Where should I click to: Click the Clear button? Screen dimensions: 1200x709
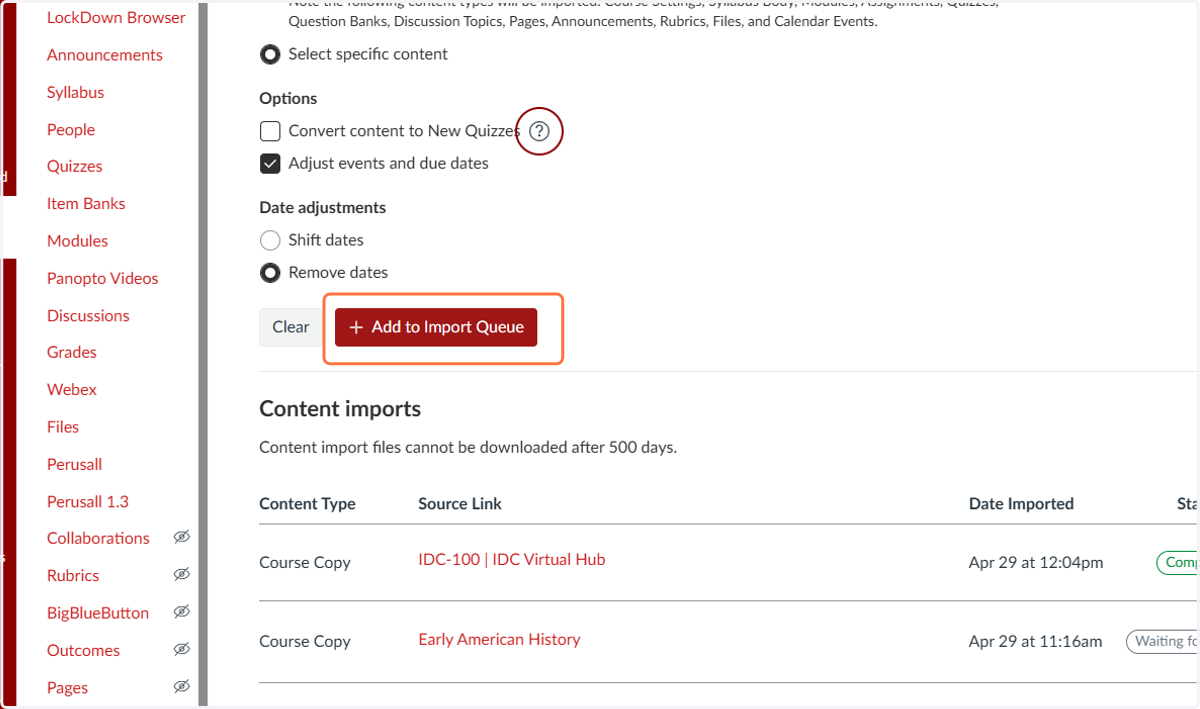point(291,327)
